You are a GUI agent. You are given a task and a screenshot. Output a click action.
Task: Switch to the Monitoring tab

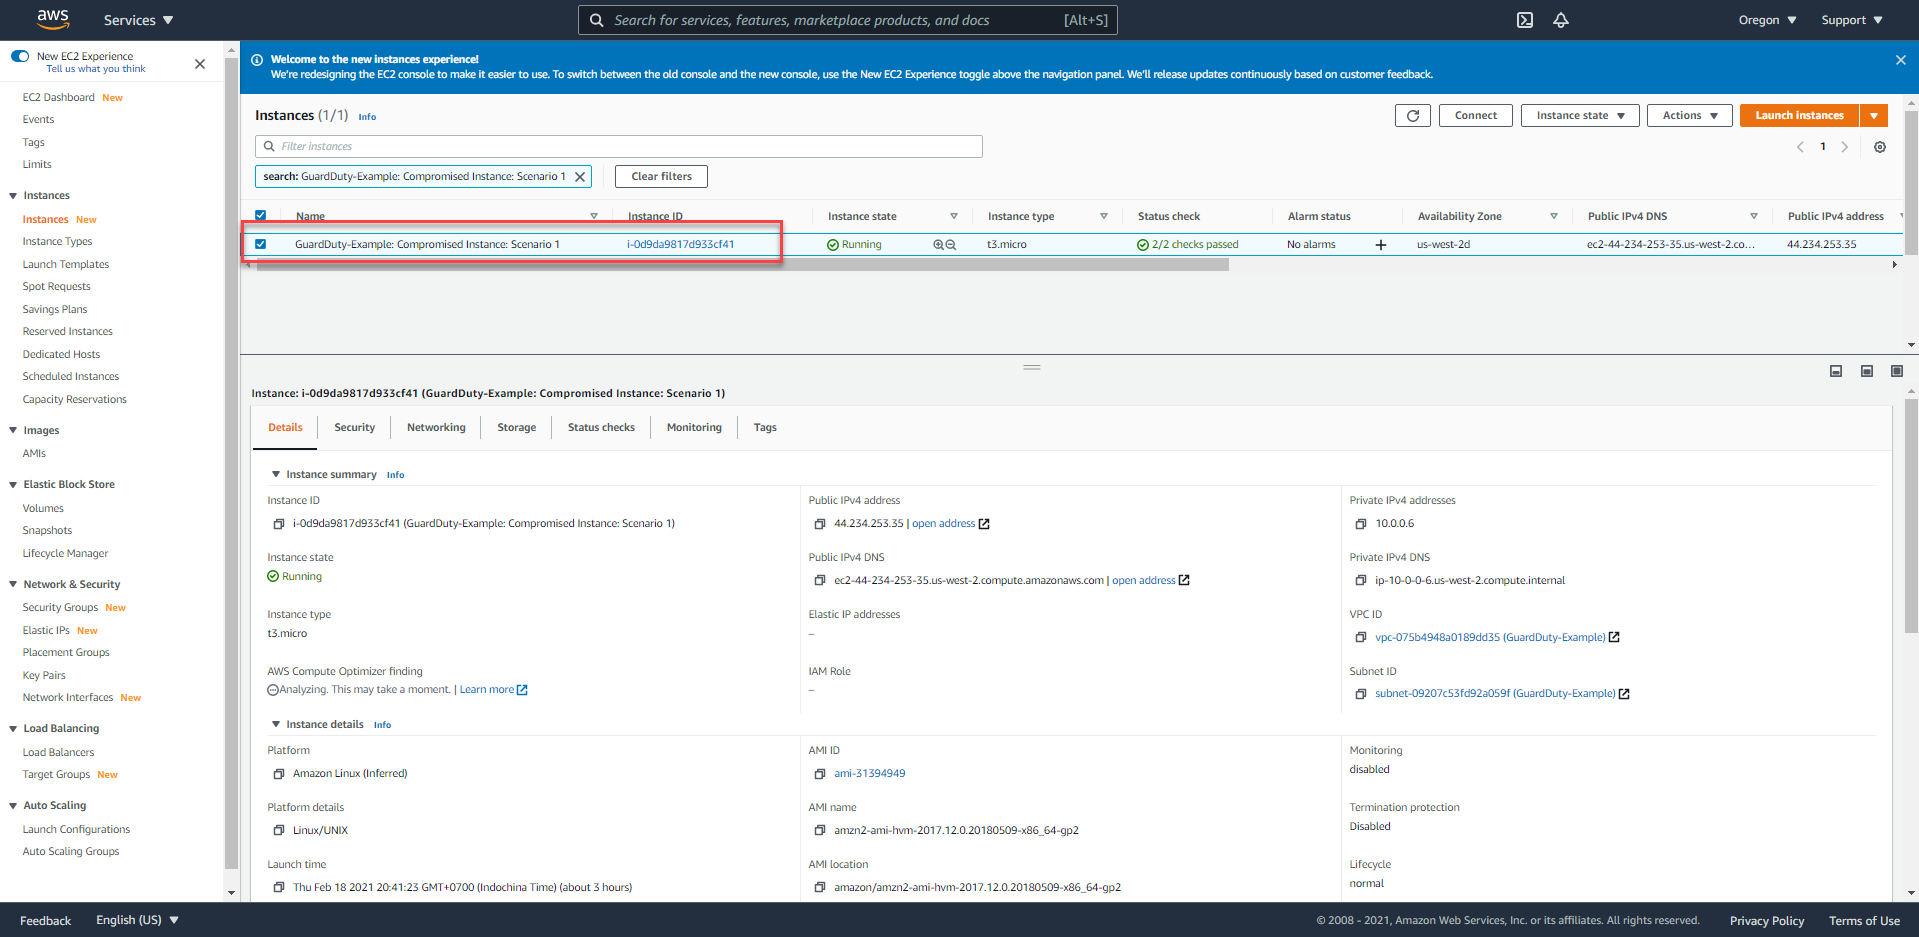[694, 428]
